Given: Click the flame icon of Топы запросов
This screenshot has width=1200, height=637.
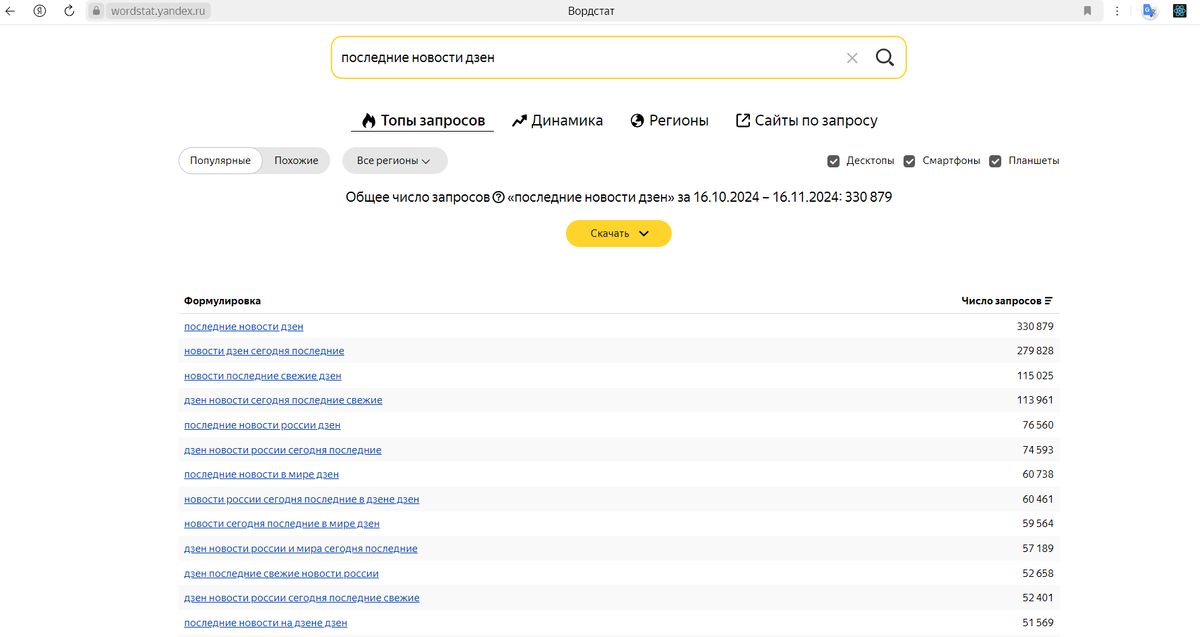Looking at the screenshot, I should click(x=369, y=121).
